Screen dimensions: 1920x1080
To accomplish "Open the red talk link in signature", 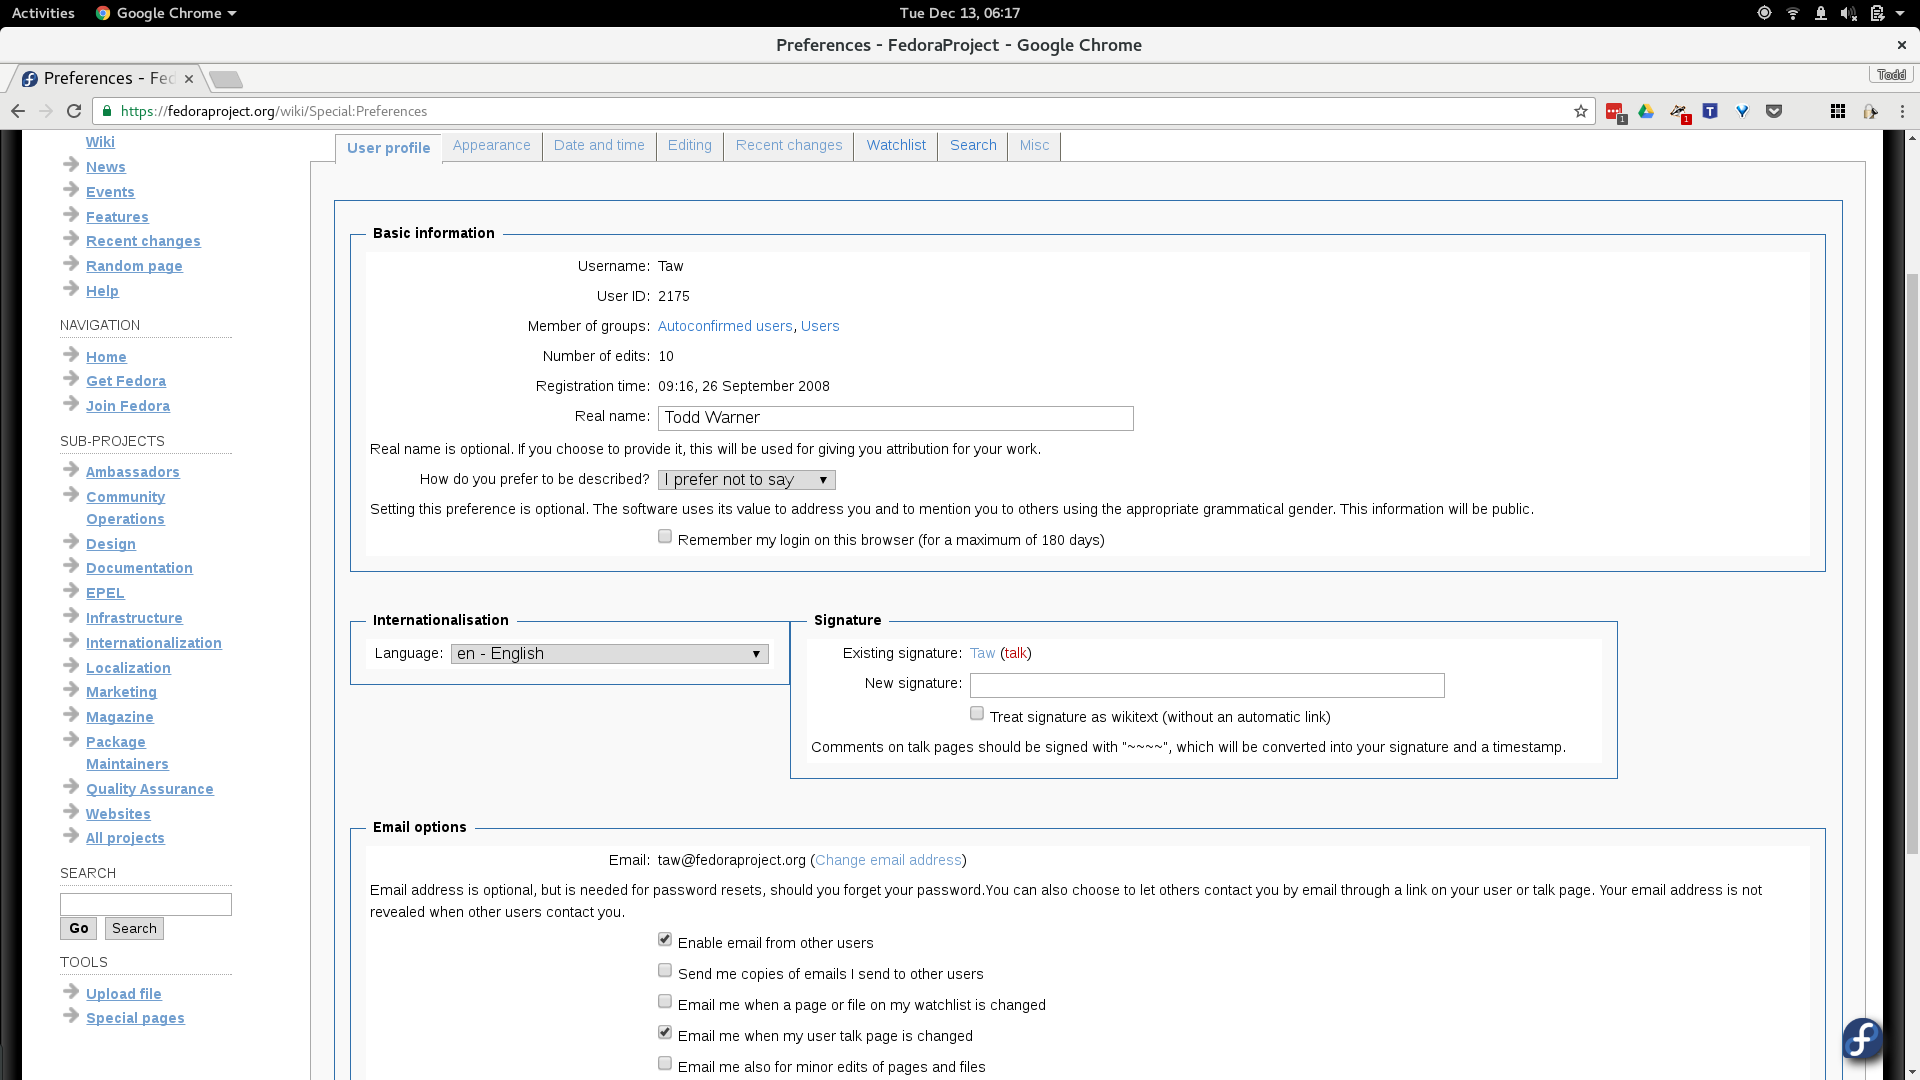I will pyautogui.click(x=1016, y=654).
